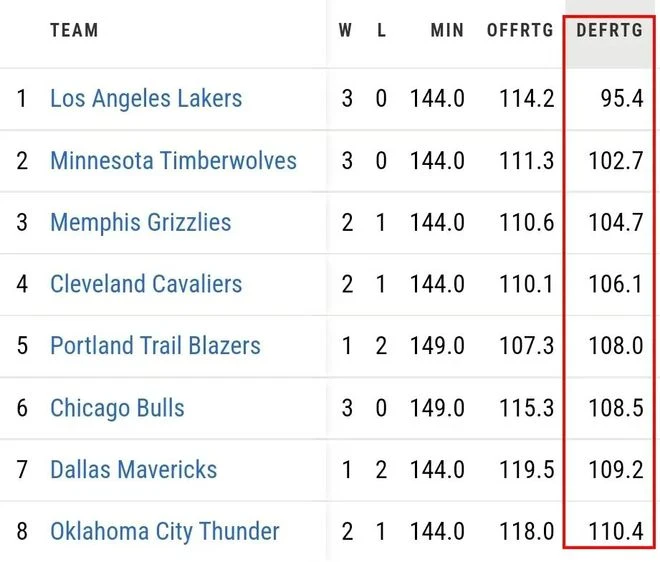
Task: Select the Bulls 115.3 offensive rating cell
Action: point(527,408)
